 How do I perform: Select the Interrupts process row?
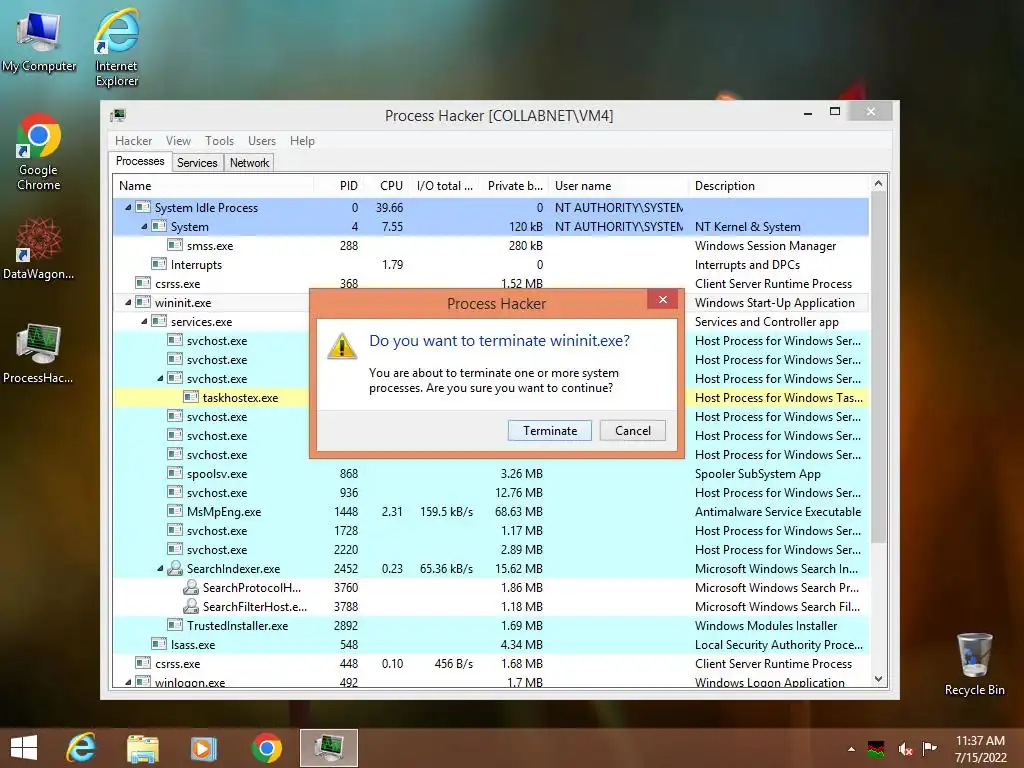coord(491,264)
